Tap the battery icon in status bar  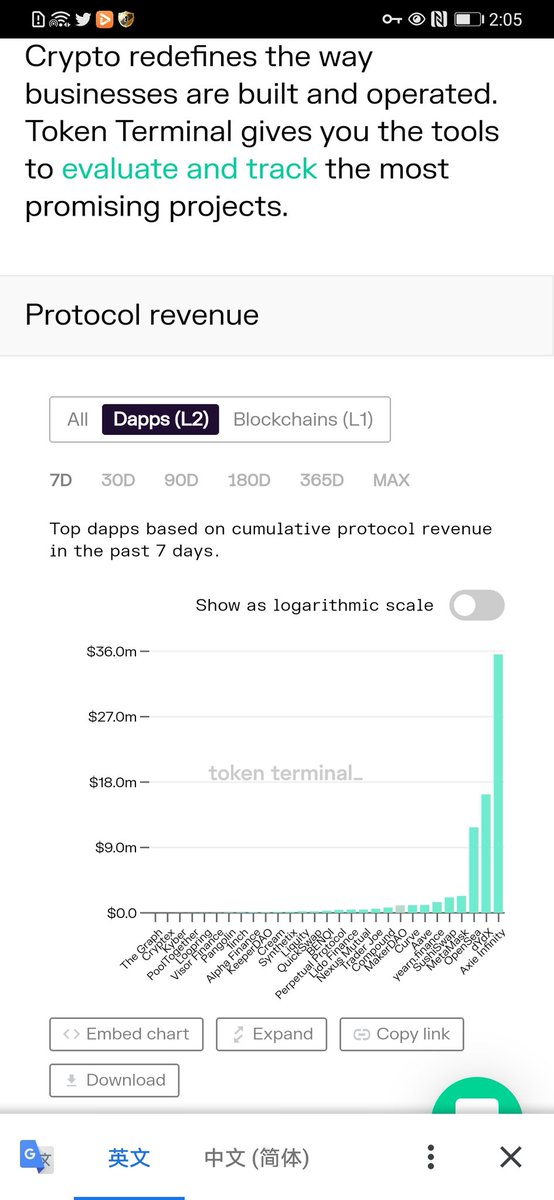click(x=469, y=19)
